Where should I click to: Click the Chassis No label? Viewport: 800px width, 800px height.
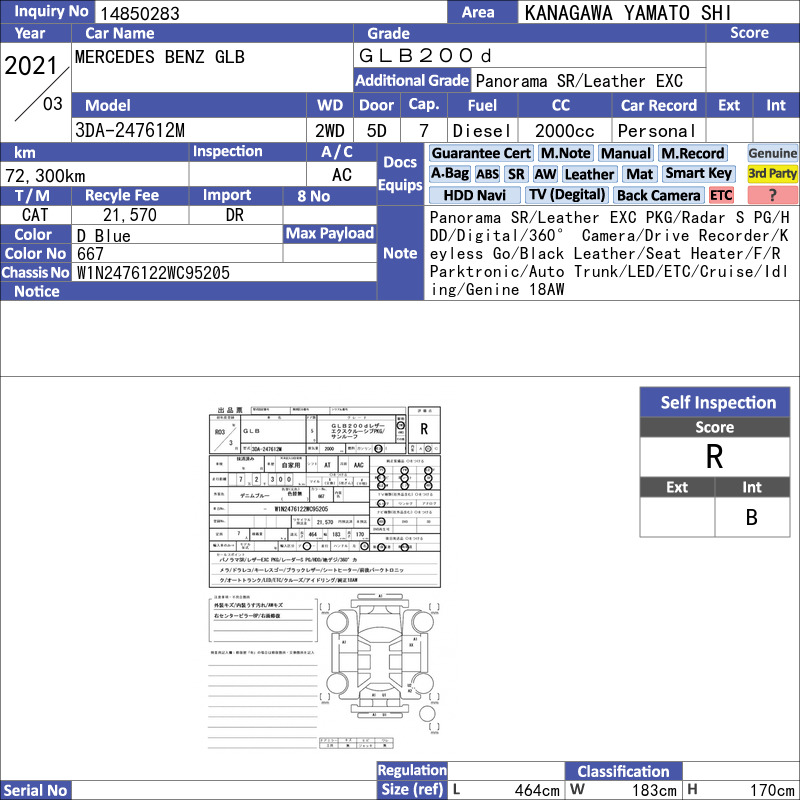[x=35, y=272]
